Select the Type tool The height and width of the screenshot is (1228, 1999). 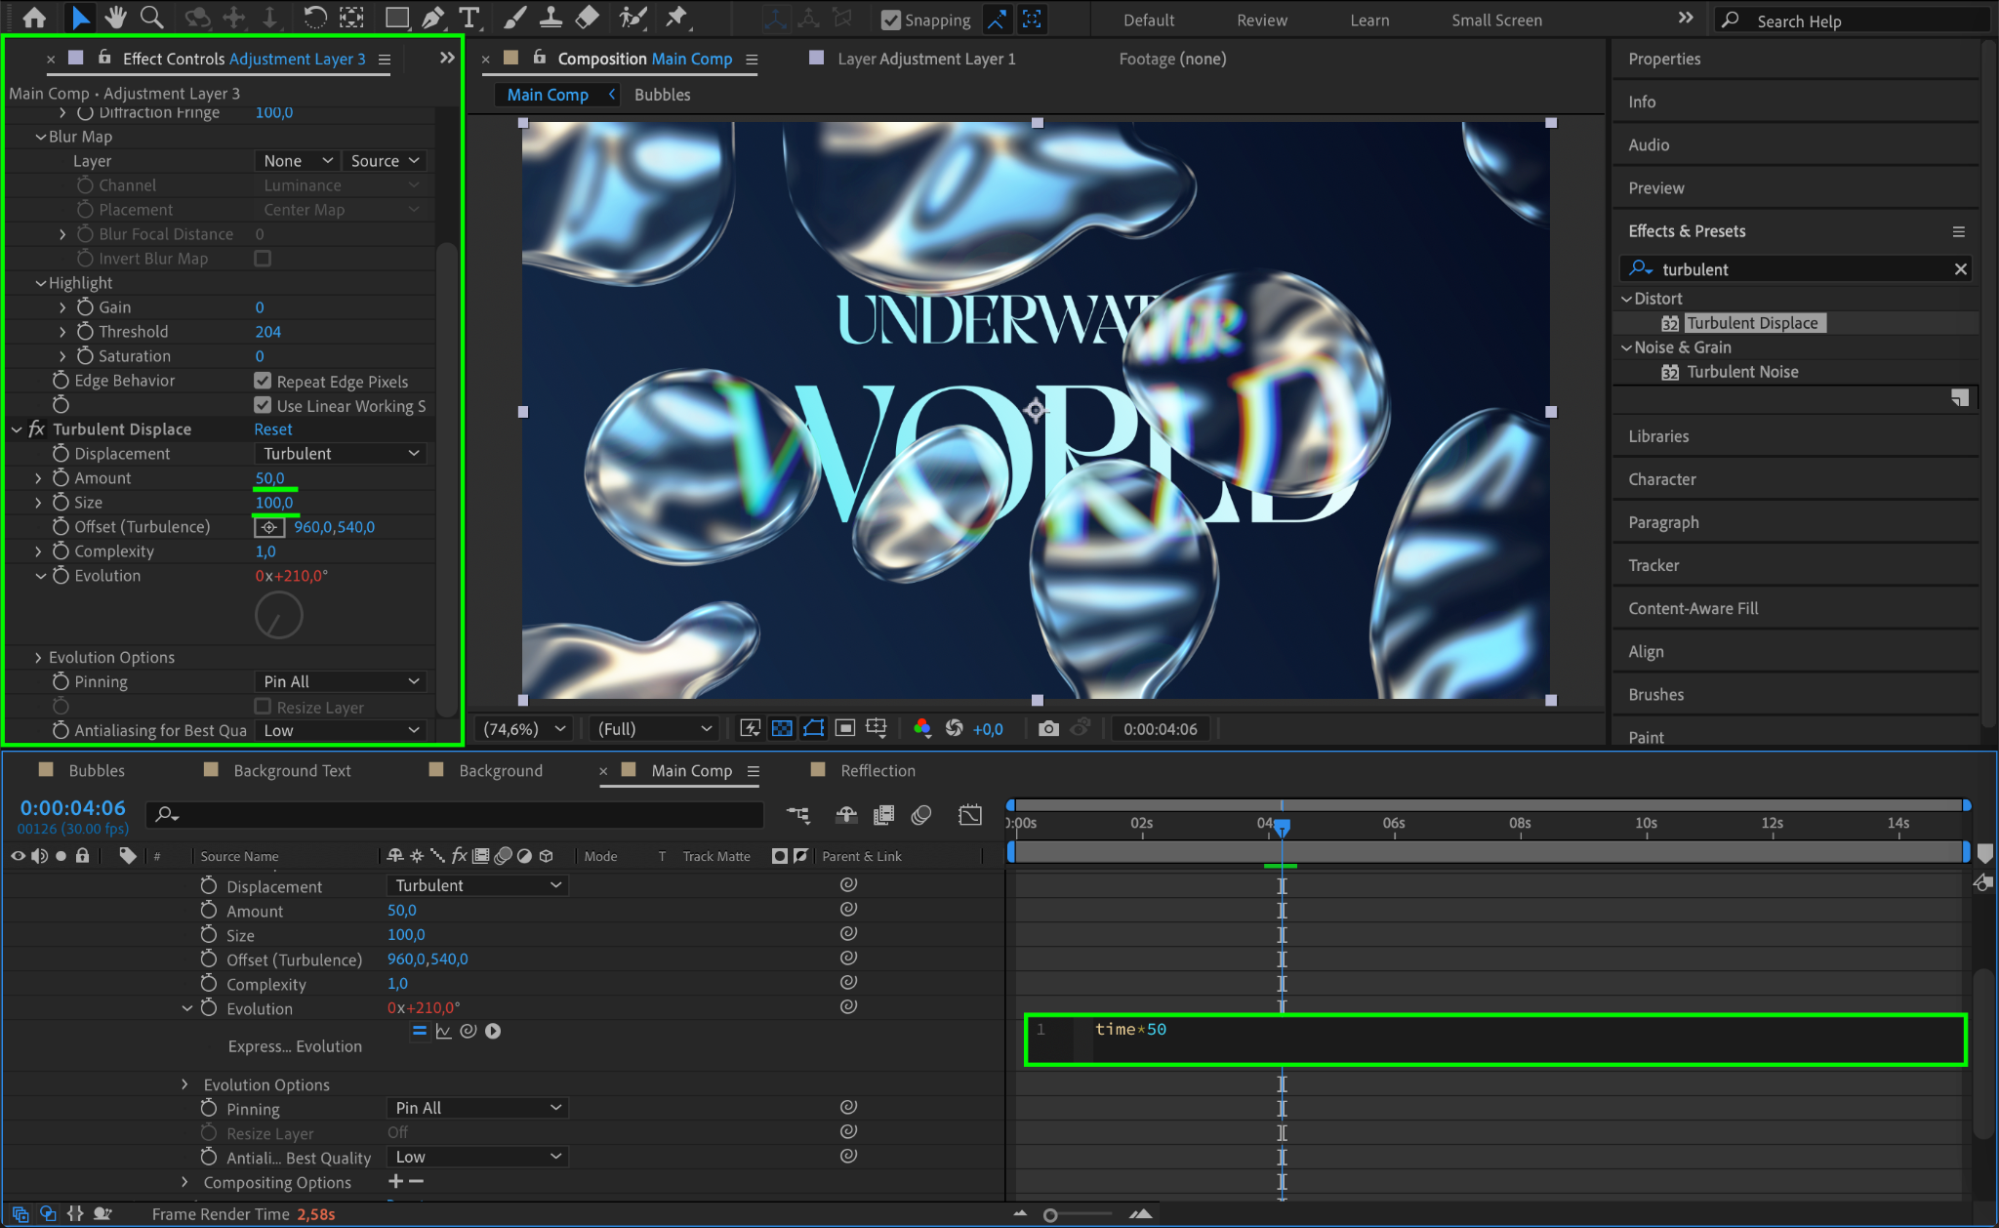[468, 17]
